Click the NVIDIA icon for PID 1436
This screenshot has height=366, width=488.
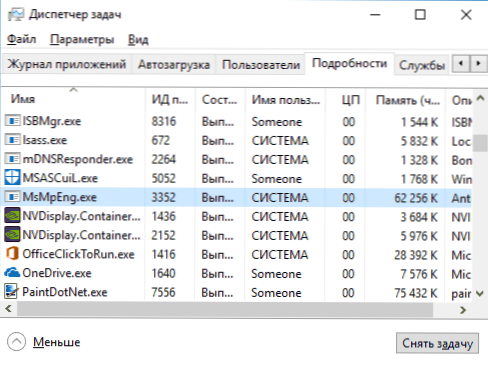[x=12, y=215]
